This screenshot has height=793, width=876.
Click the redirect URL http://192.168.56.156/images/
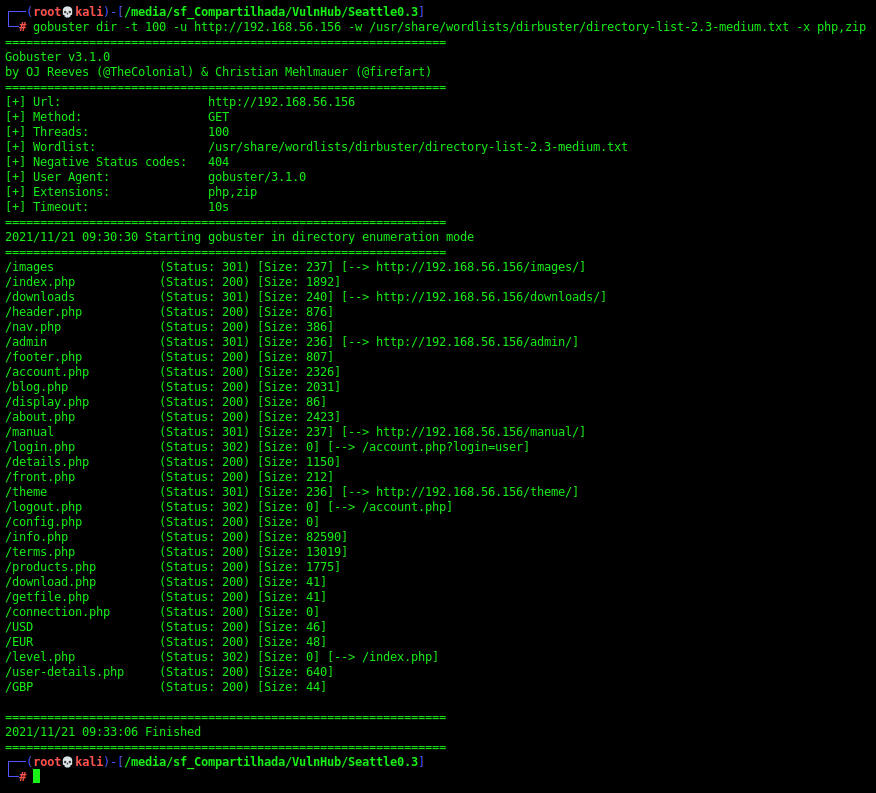(477, 267)
